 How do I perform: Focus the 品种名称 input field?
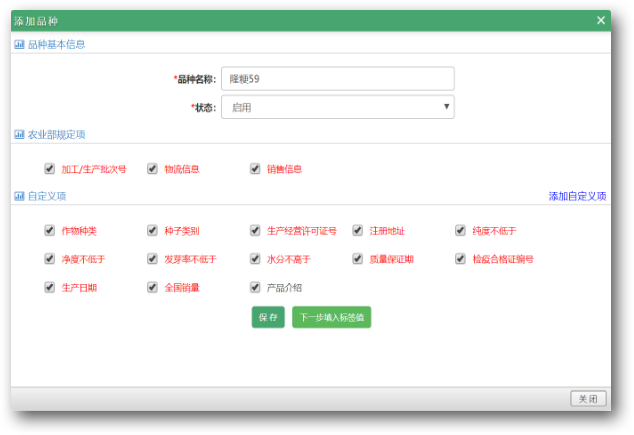click(338, 78)
